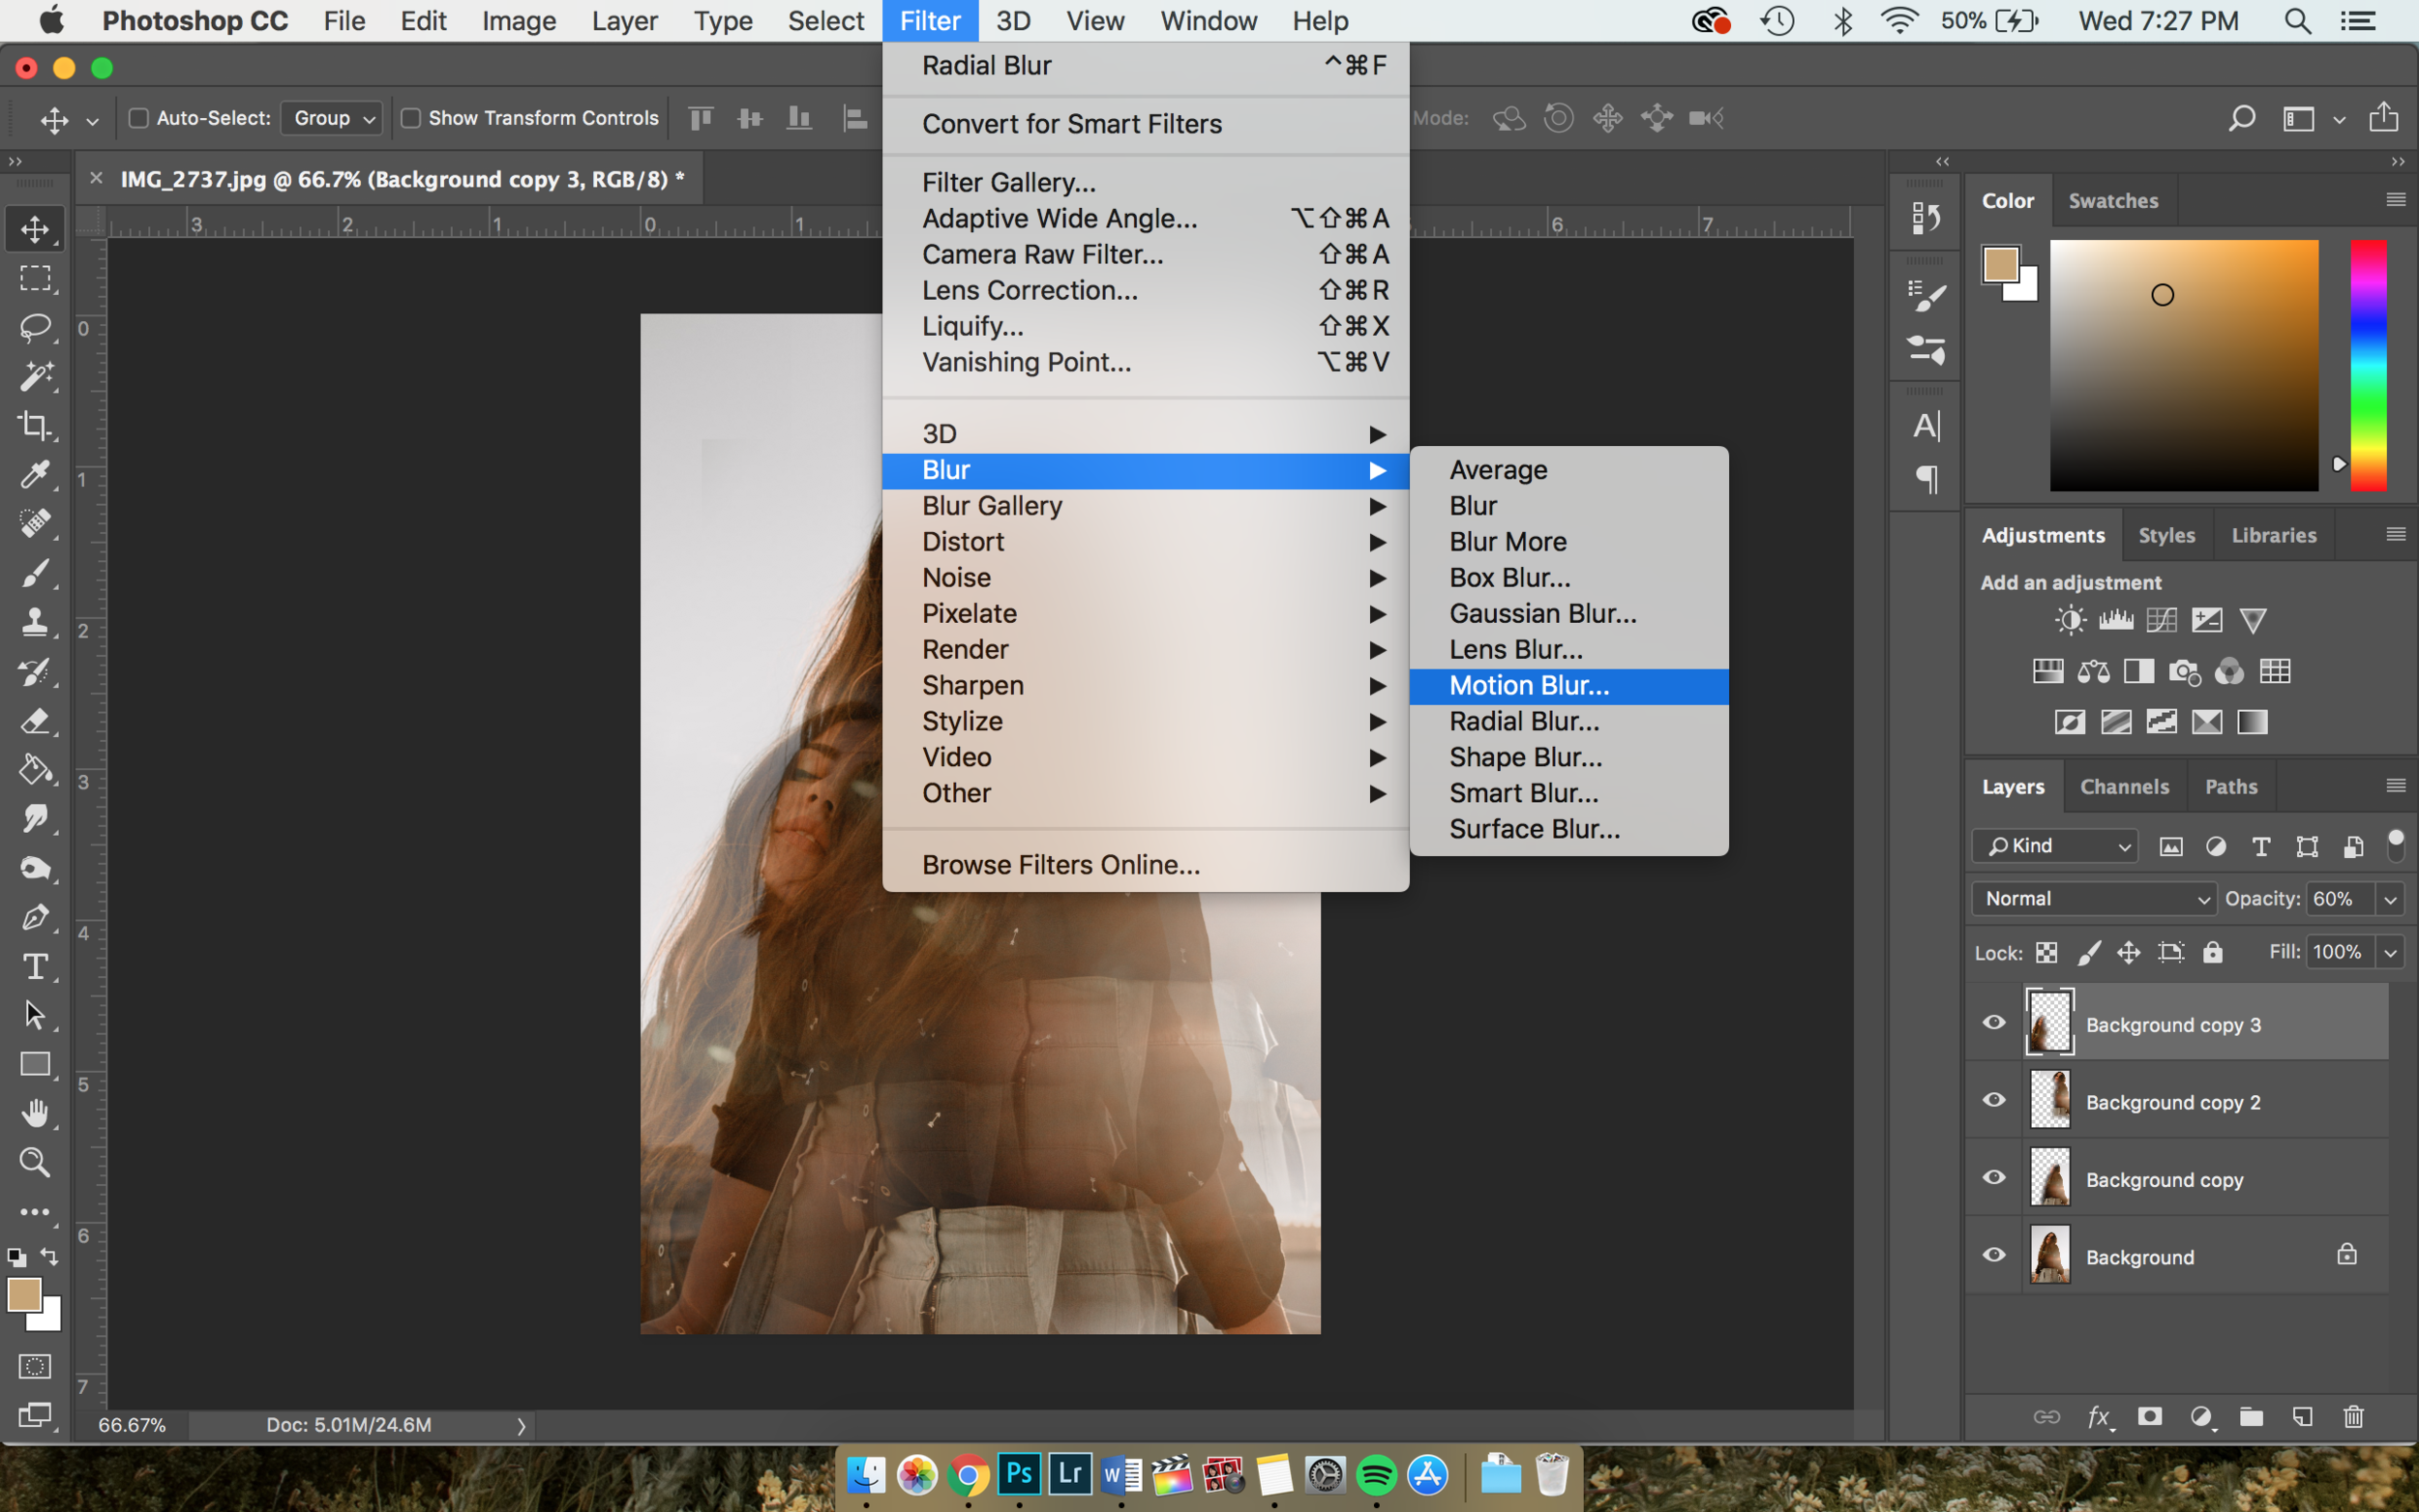The image size is (2419, 1512).
Task: Select the Clone Stamp tool
Action: click(35, 622)
